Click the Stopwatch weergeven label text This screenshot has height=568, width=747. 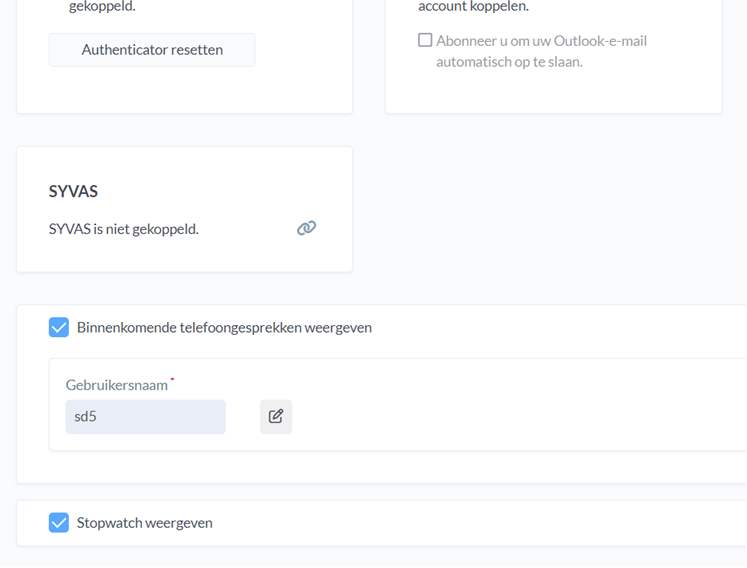pos(144,522)
